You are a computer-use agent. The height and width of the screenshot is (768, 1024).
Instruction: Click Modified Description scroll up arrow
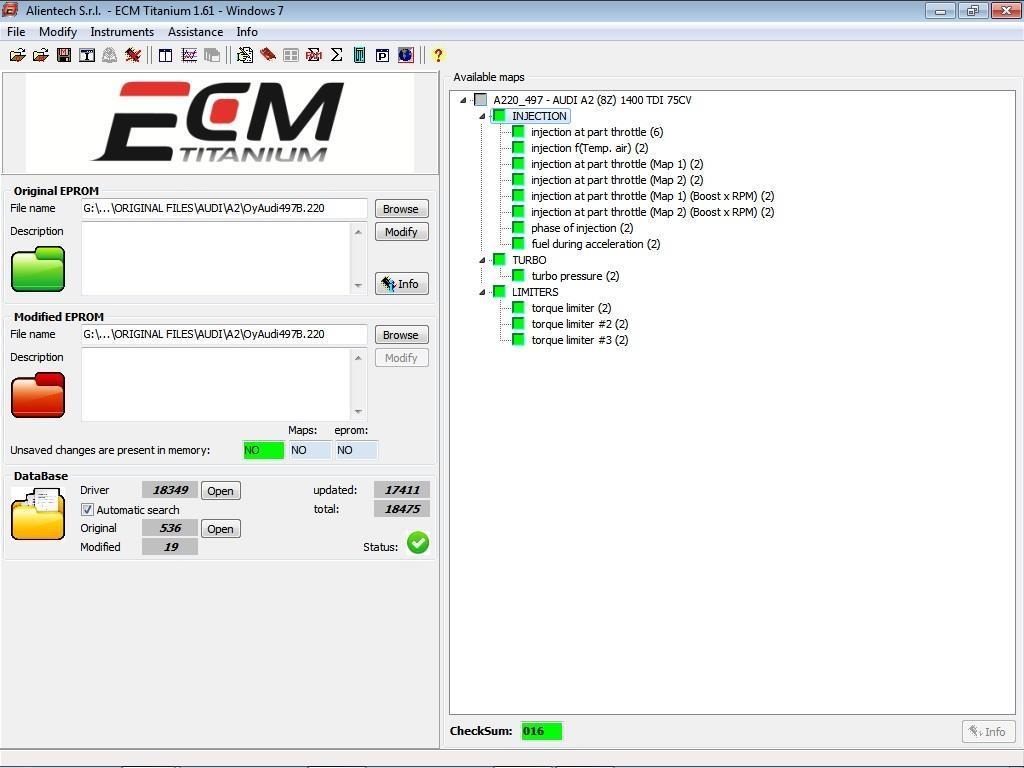[x=358, y=358]
